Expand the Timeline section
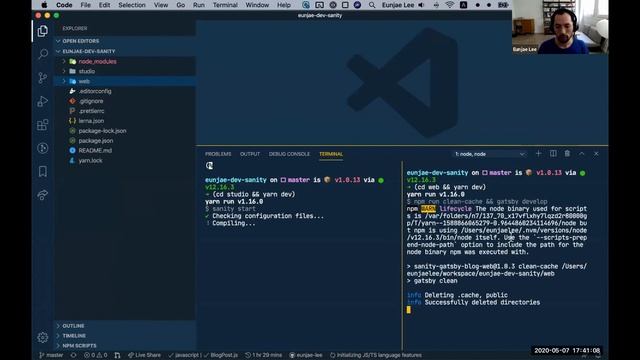640x360 pixels. click(x=125, y=336)
